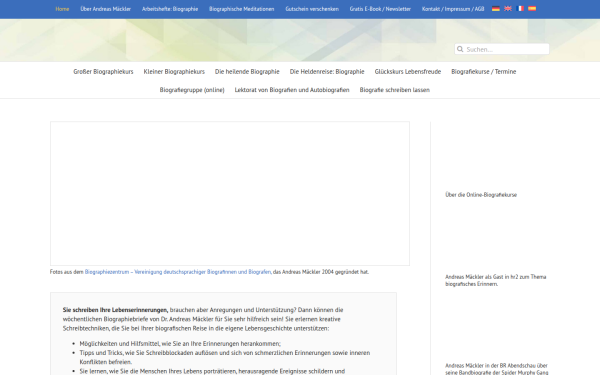Click bullet 'Möglichkeiten und Hilfsmittel' line
Image resolution: width=600 pixels, height=375 pixels.
[x=180, y=344]
